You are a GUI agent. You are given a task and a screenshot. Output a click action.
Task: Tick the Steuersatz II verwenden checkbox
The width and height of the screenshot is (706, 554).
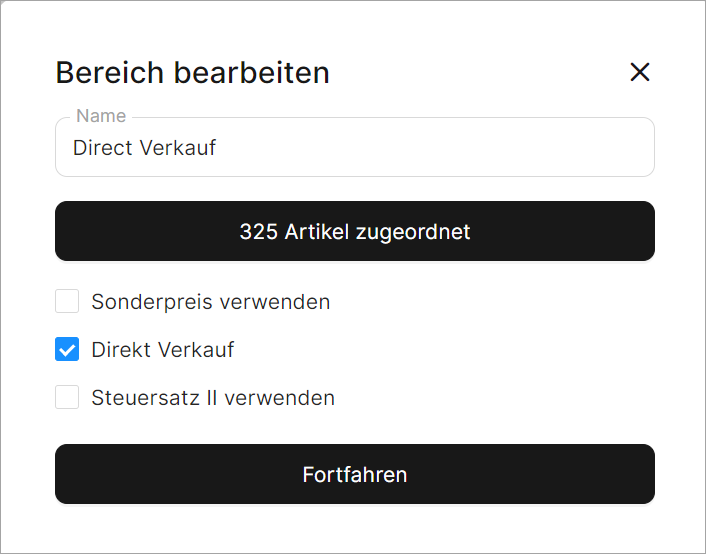(x=67, y=398)
